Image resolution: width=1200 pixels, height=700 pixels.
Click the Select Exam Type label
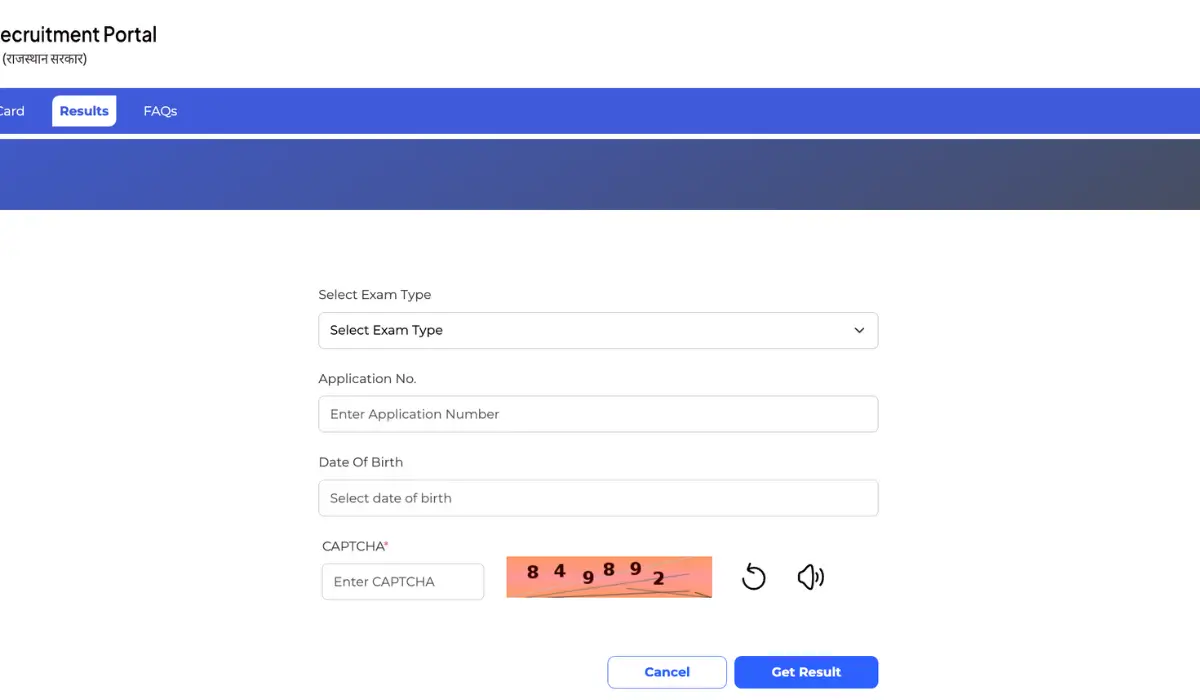coord(375,294)
